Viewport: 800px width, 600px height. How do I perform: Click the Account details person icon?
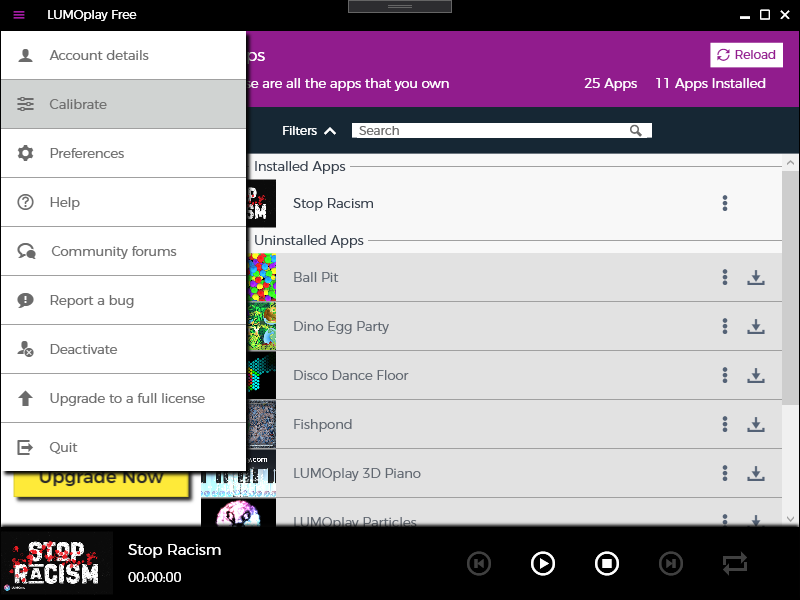point(26,55)
